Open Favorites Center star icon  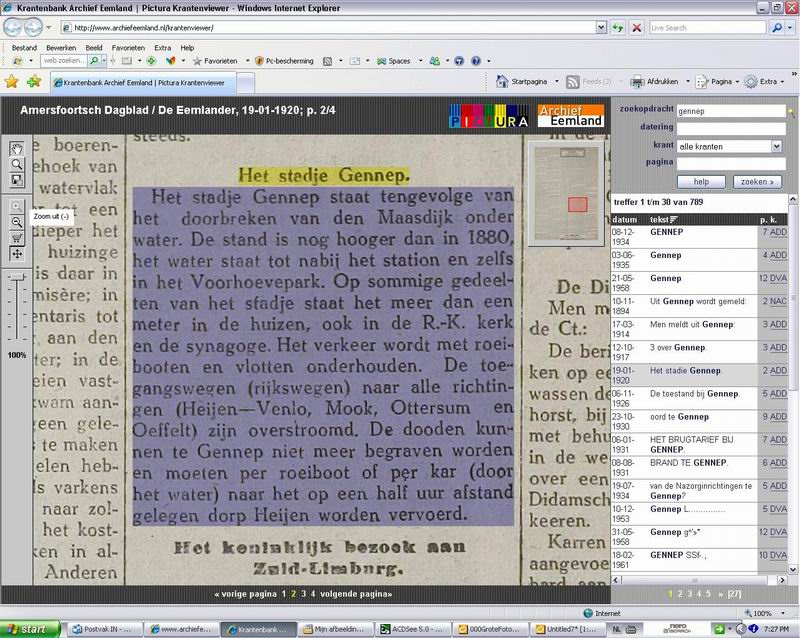point(11,82)
